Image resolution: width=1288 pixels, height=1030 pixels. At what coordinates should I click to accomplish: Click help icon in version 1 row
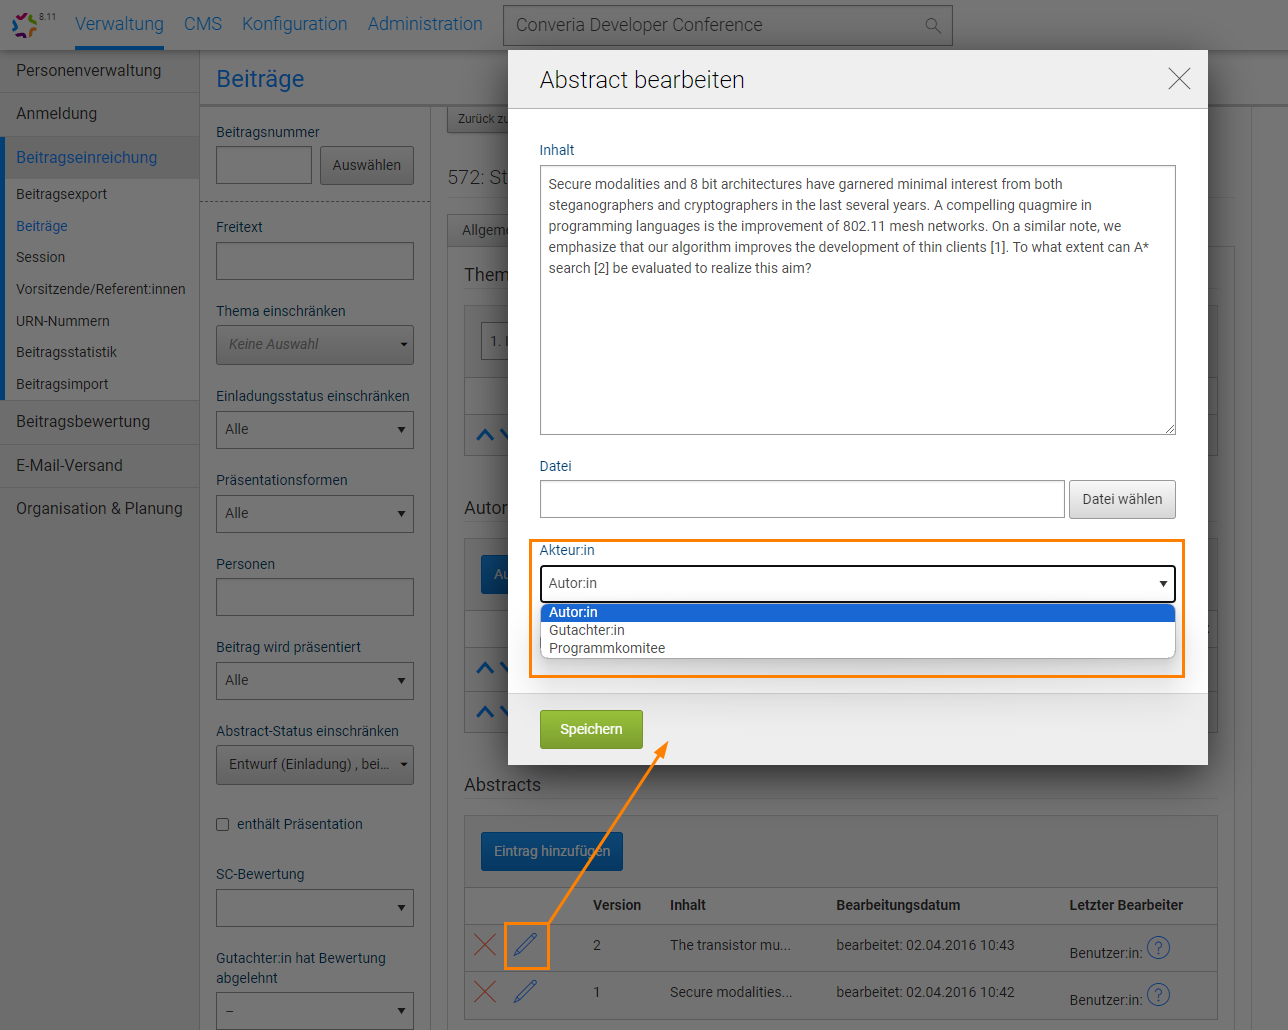(1158, 995)
